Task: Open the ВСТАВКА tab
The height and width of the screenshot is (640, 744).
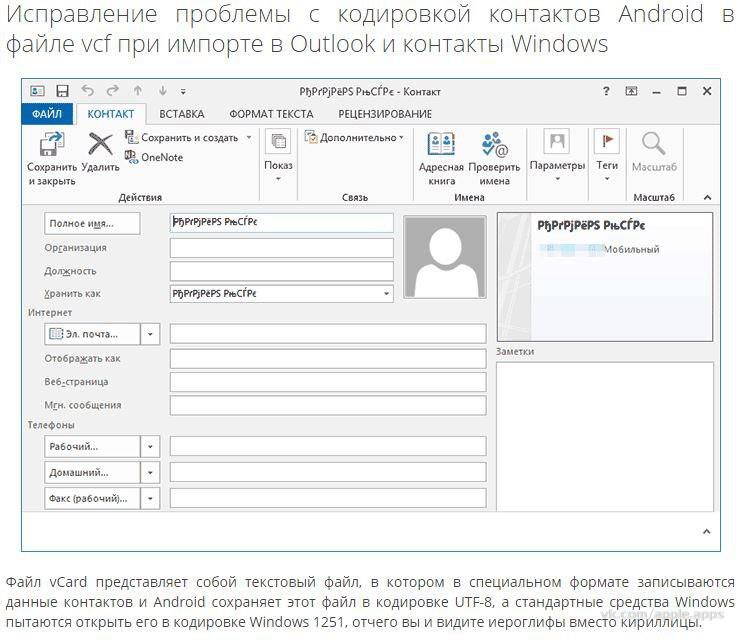Action: click(x=182, y=114)
